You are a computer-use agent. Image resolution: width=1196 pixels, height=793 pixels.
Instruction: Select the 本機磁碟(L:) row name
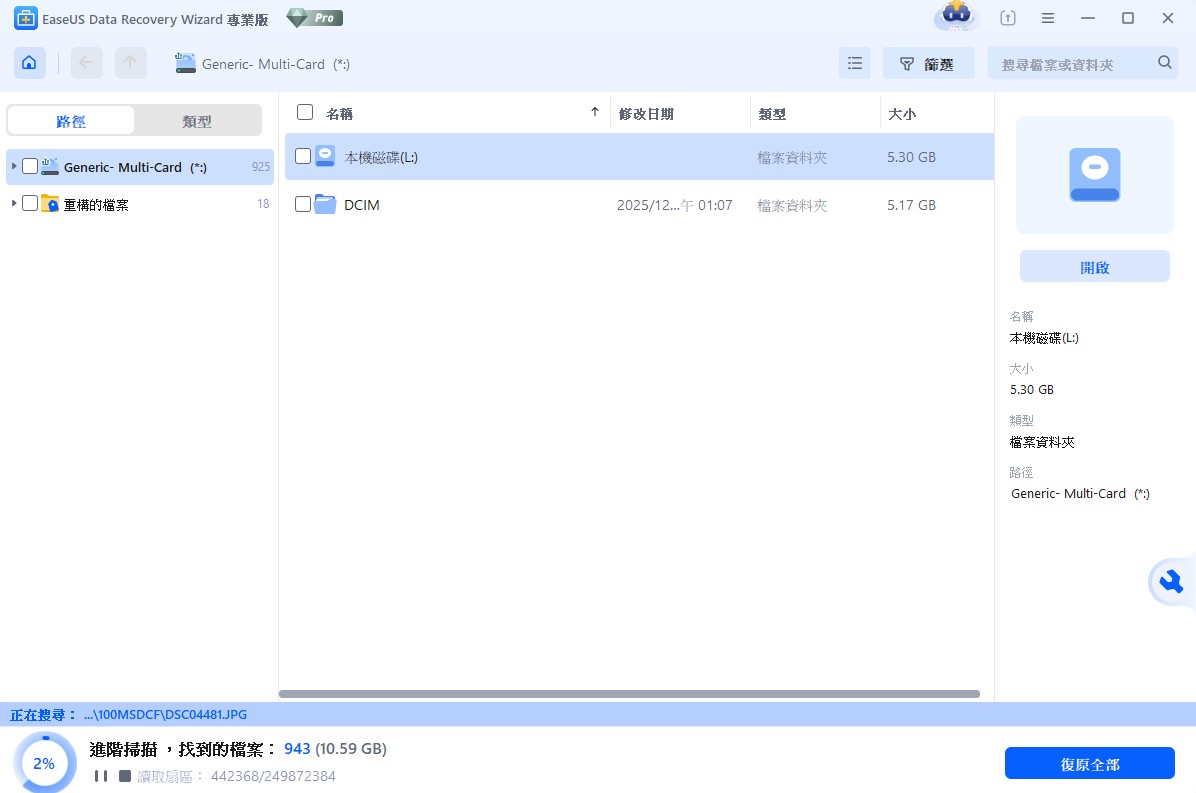pos(381,158)
